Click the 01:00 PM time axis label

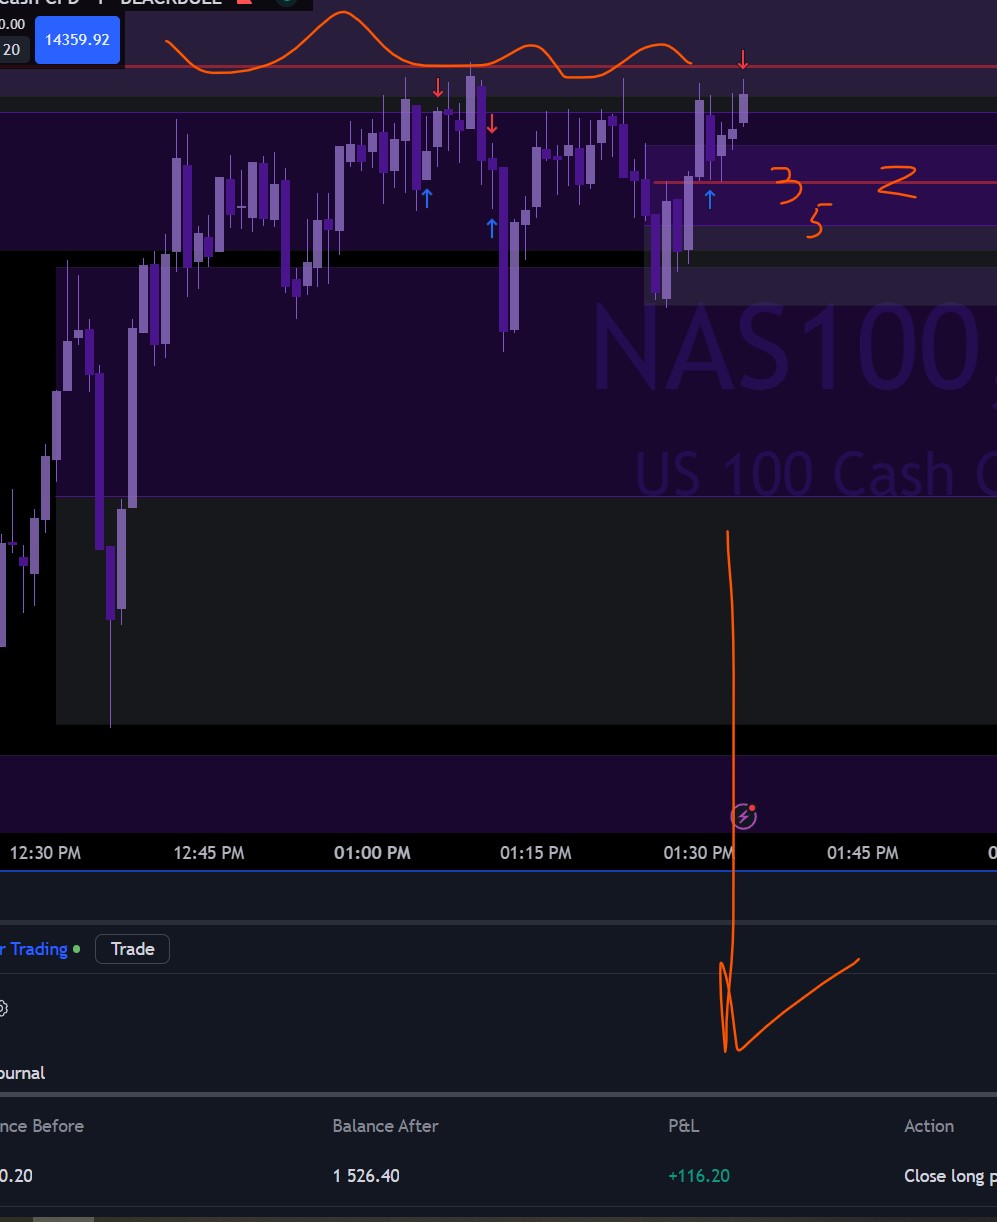(372, 853)
